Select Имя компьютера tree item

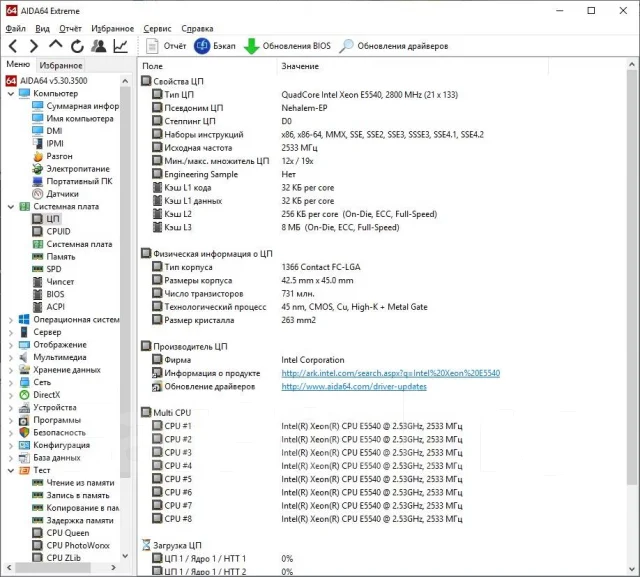[73, 119]
